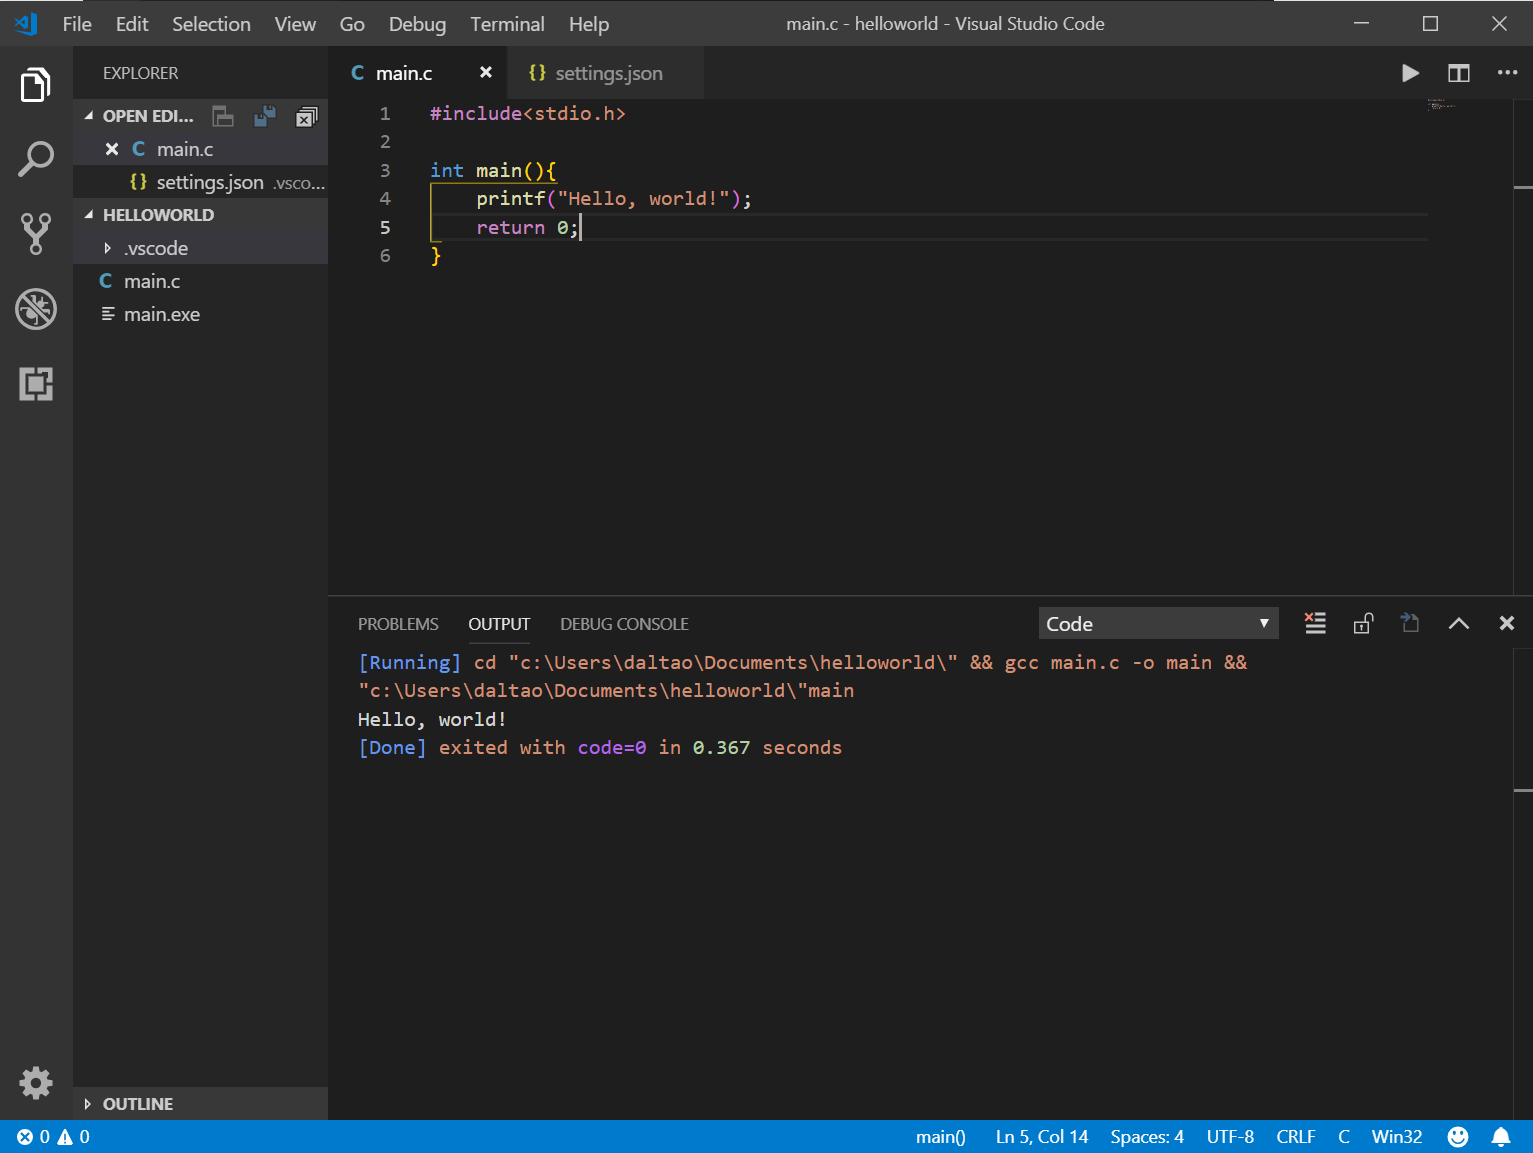Viewport: 1533px width, 1153px height.
Task: Open notifications bell in status bar
Action: (1501, 1137)
